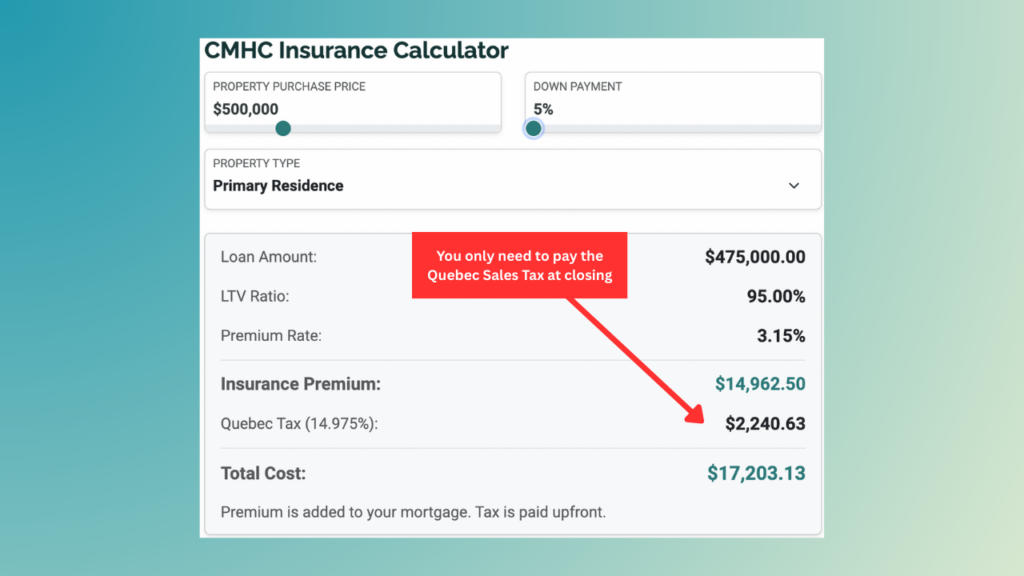Click the chevron arrow in Property Type dropdown
Viewport: 1024px width, 576px height.
pyautogui.click(x=794, y=186)
